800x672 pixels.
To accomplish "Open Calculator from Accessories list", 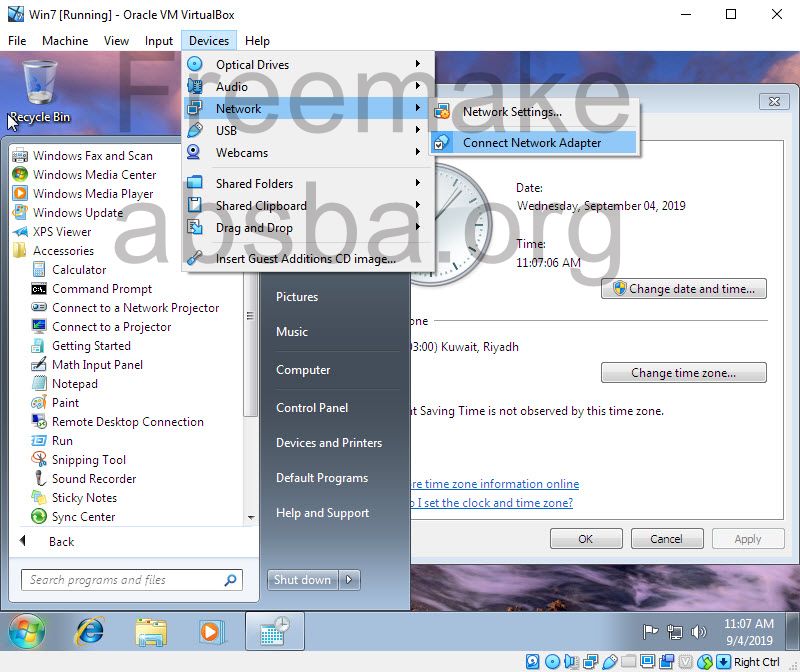I will [79, 269].
